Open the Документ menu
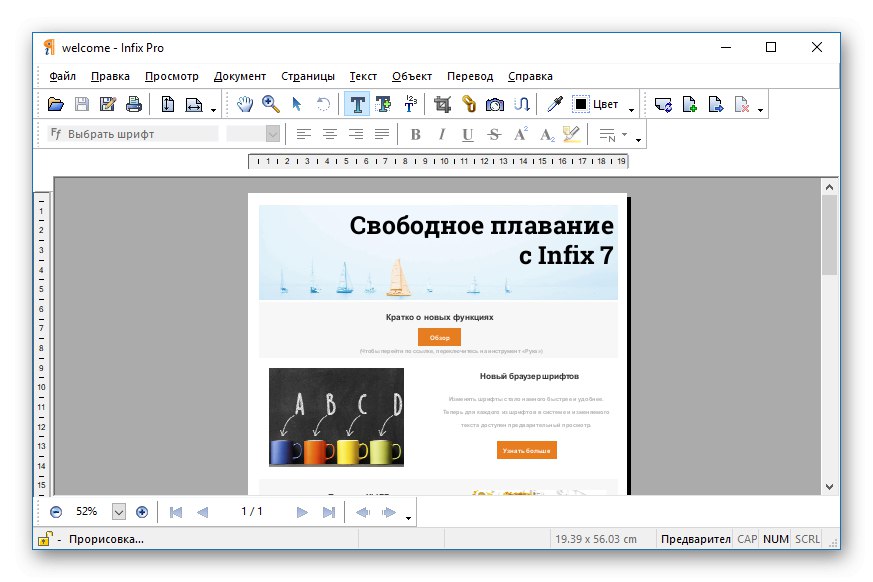The image size is (873, 582). pos(240,76)
